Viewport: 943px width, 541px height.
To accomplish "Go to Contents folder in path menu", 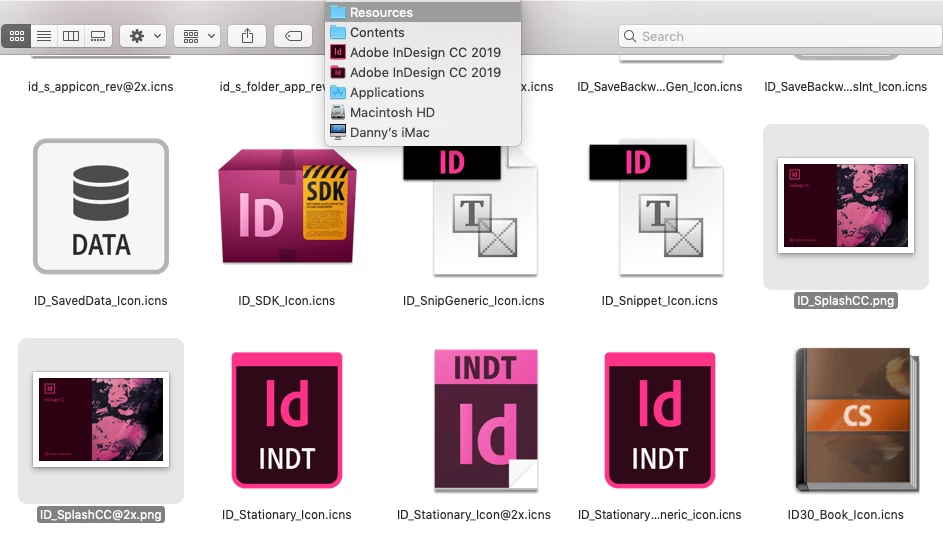I will click(x=423, y=32).
